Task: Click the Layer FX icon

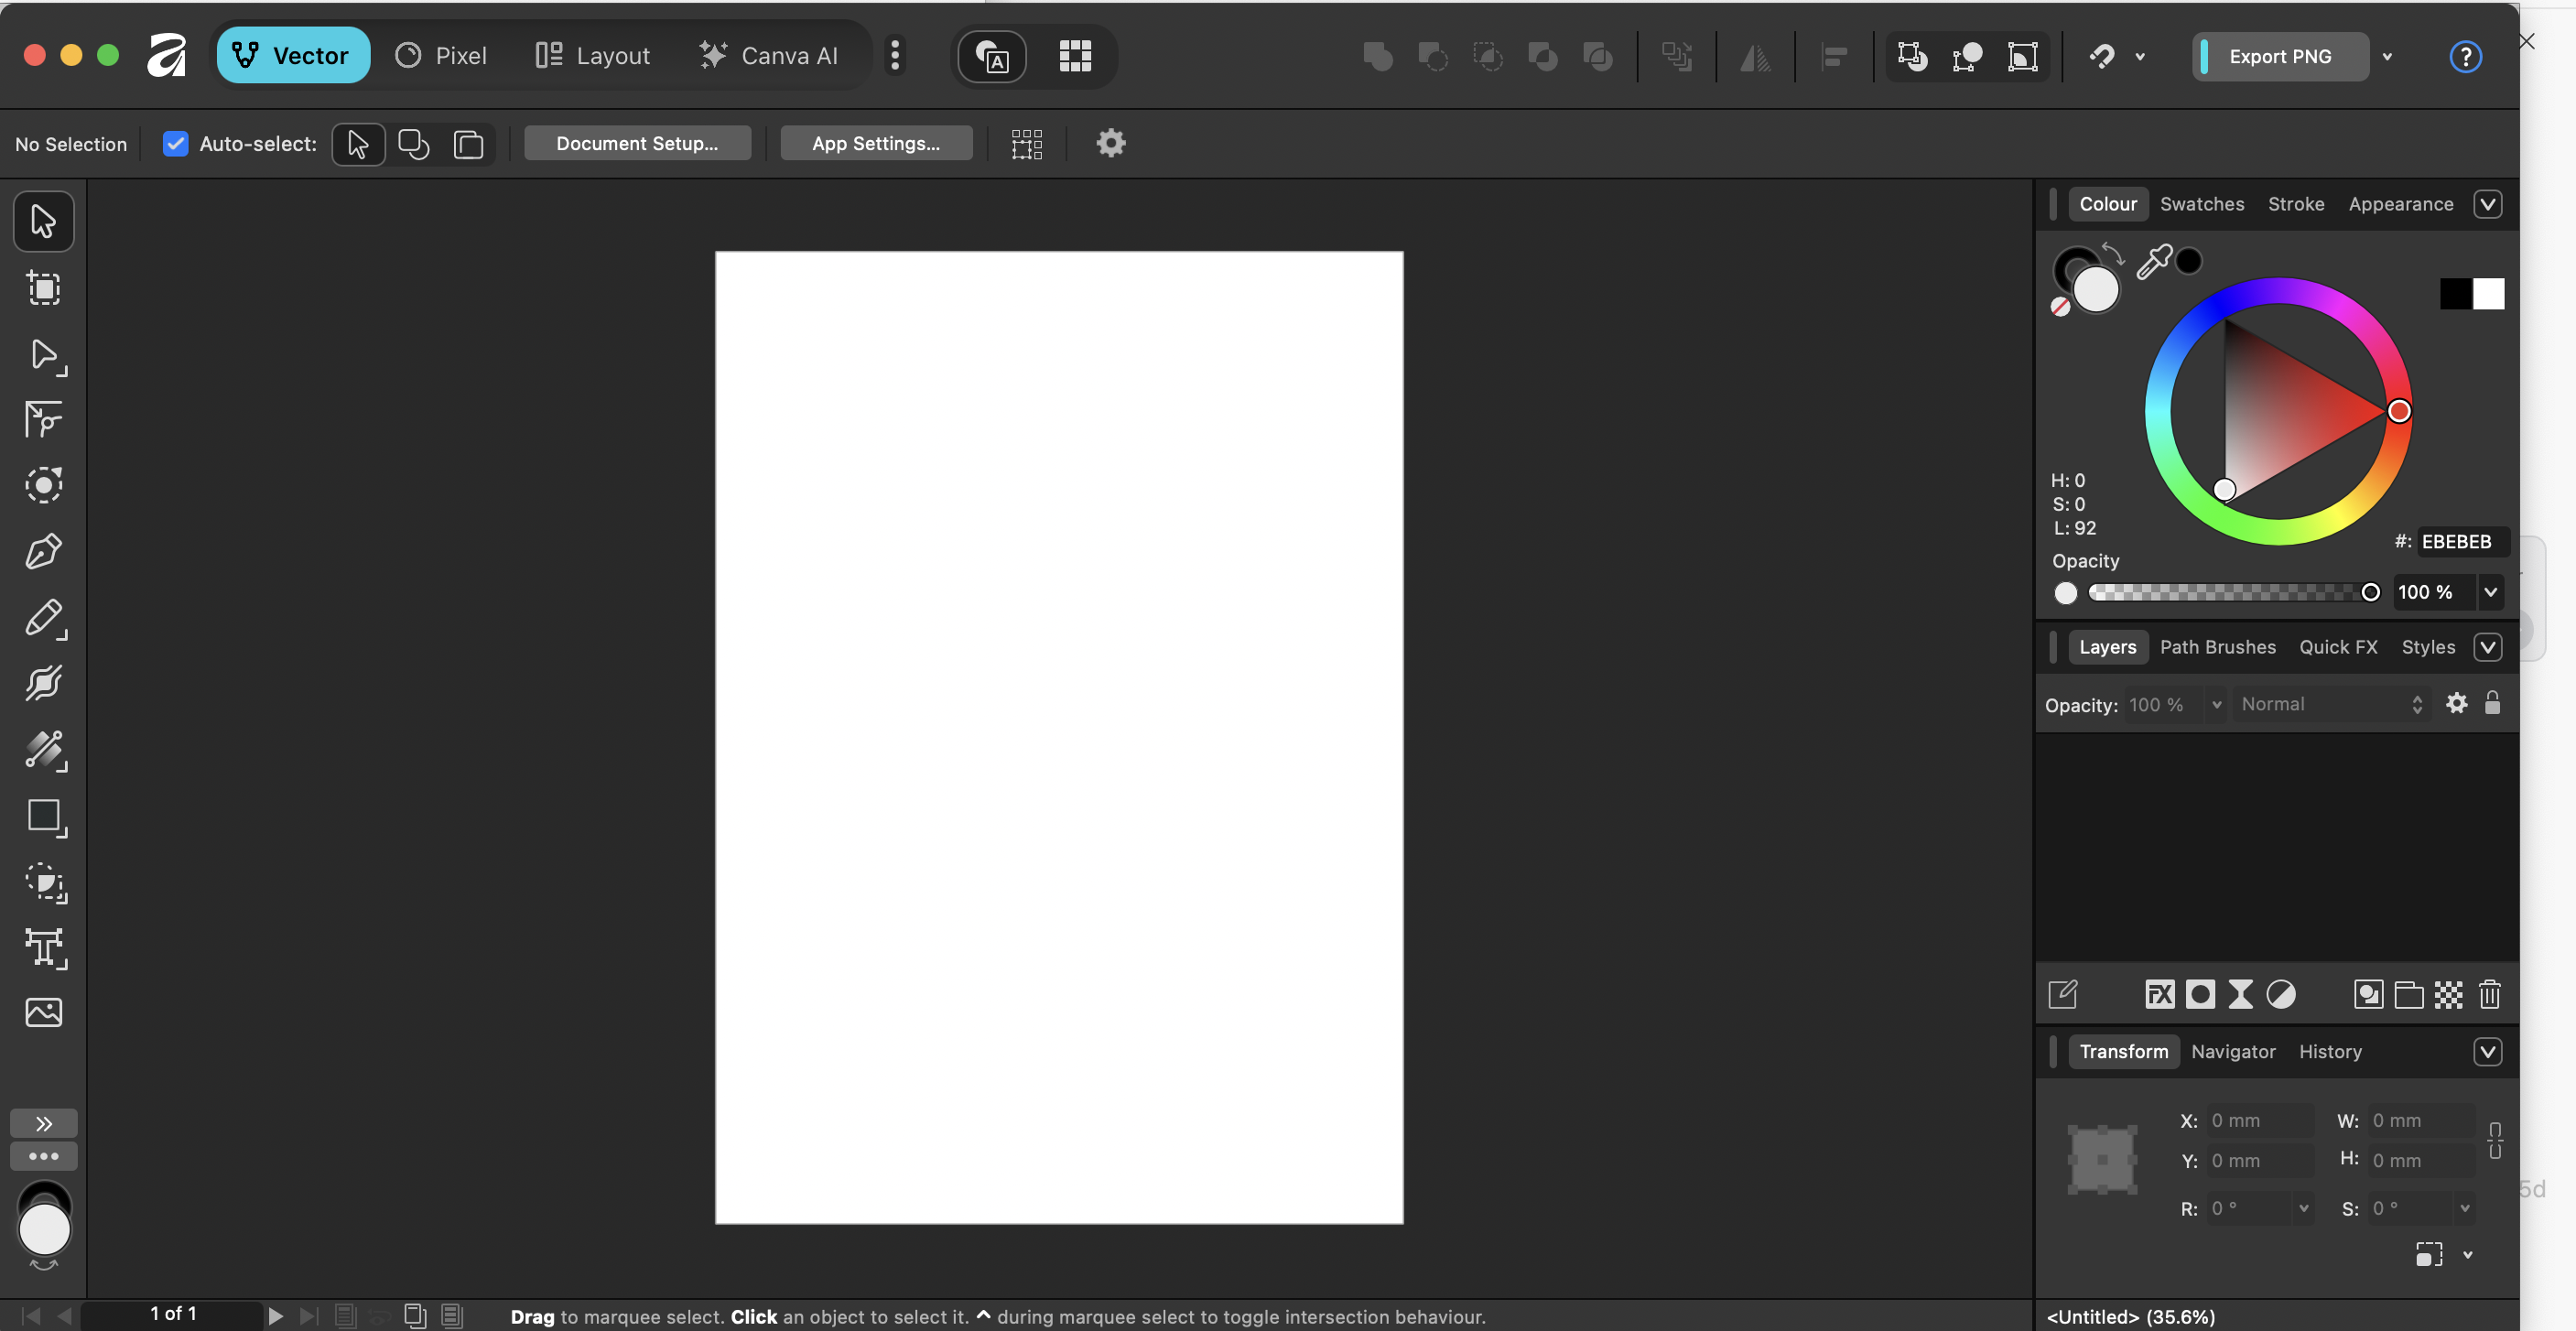Action: click(x=2159, y=994)
